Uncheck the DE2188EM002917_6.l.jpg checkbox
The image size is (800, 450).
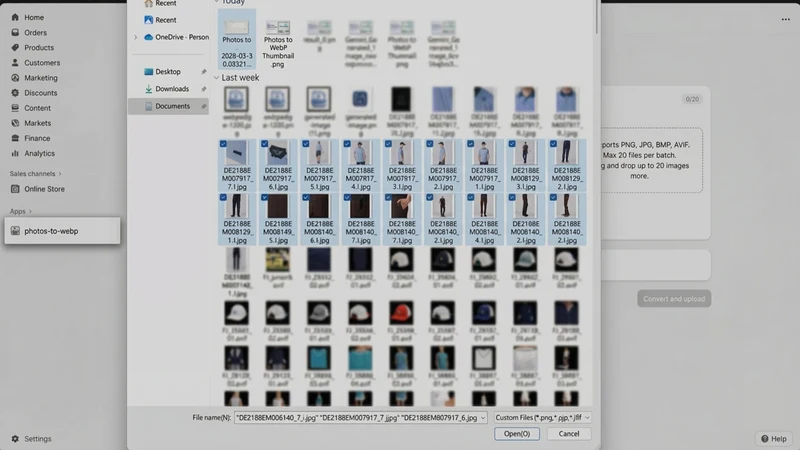pos(264,144)
